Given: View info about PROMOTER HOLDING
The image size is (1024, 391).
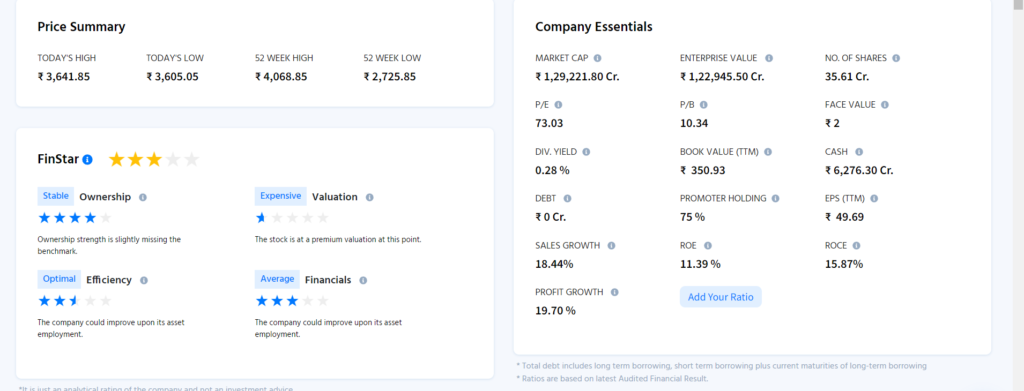Looking at the screenshot, I should pyautogui.click(x=775, y=198).
